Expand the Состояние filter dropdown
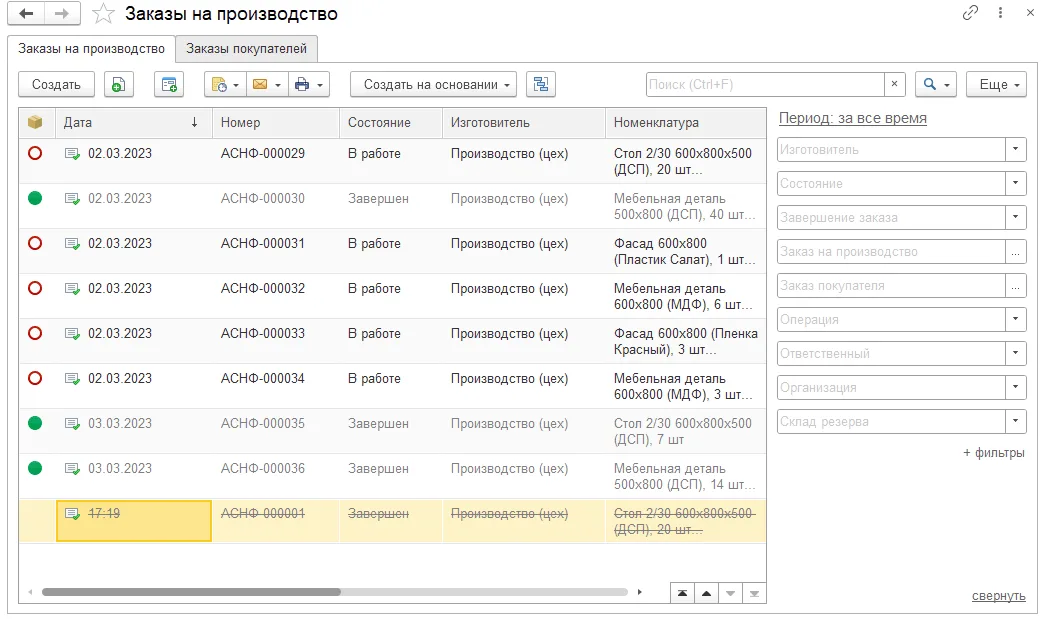The width and height of the screenshot is (1044, 619). point(1015,183)
